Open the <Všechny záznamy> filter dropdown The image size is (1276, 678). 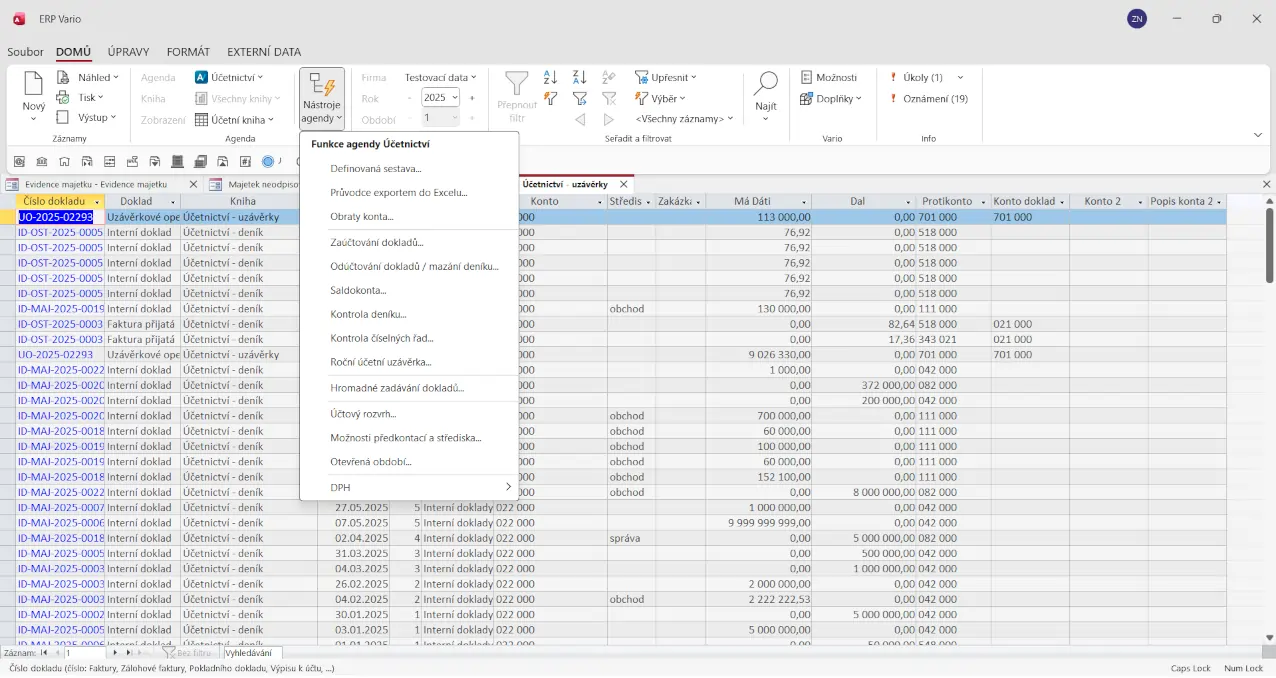(x=684, y=119)
